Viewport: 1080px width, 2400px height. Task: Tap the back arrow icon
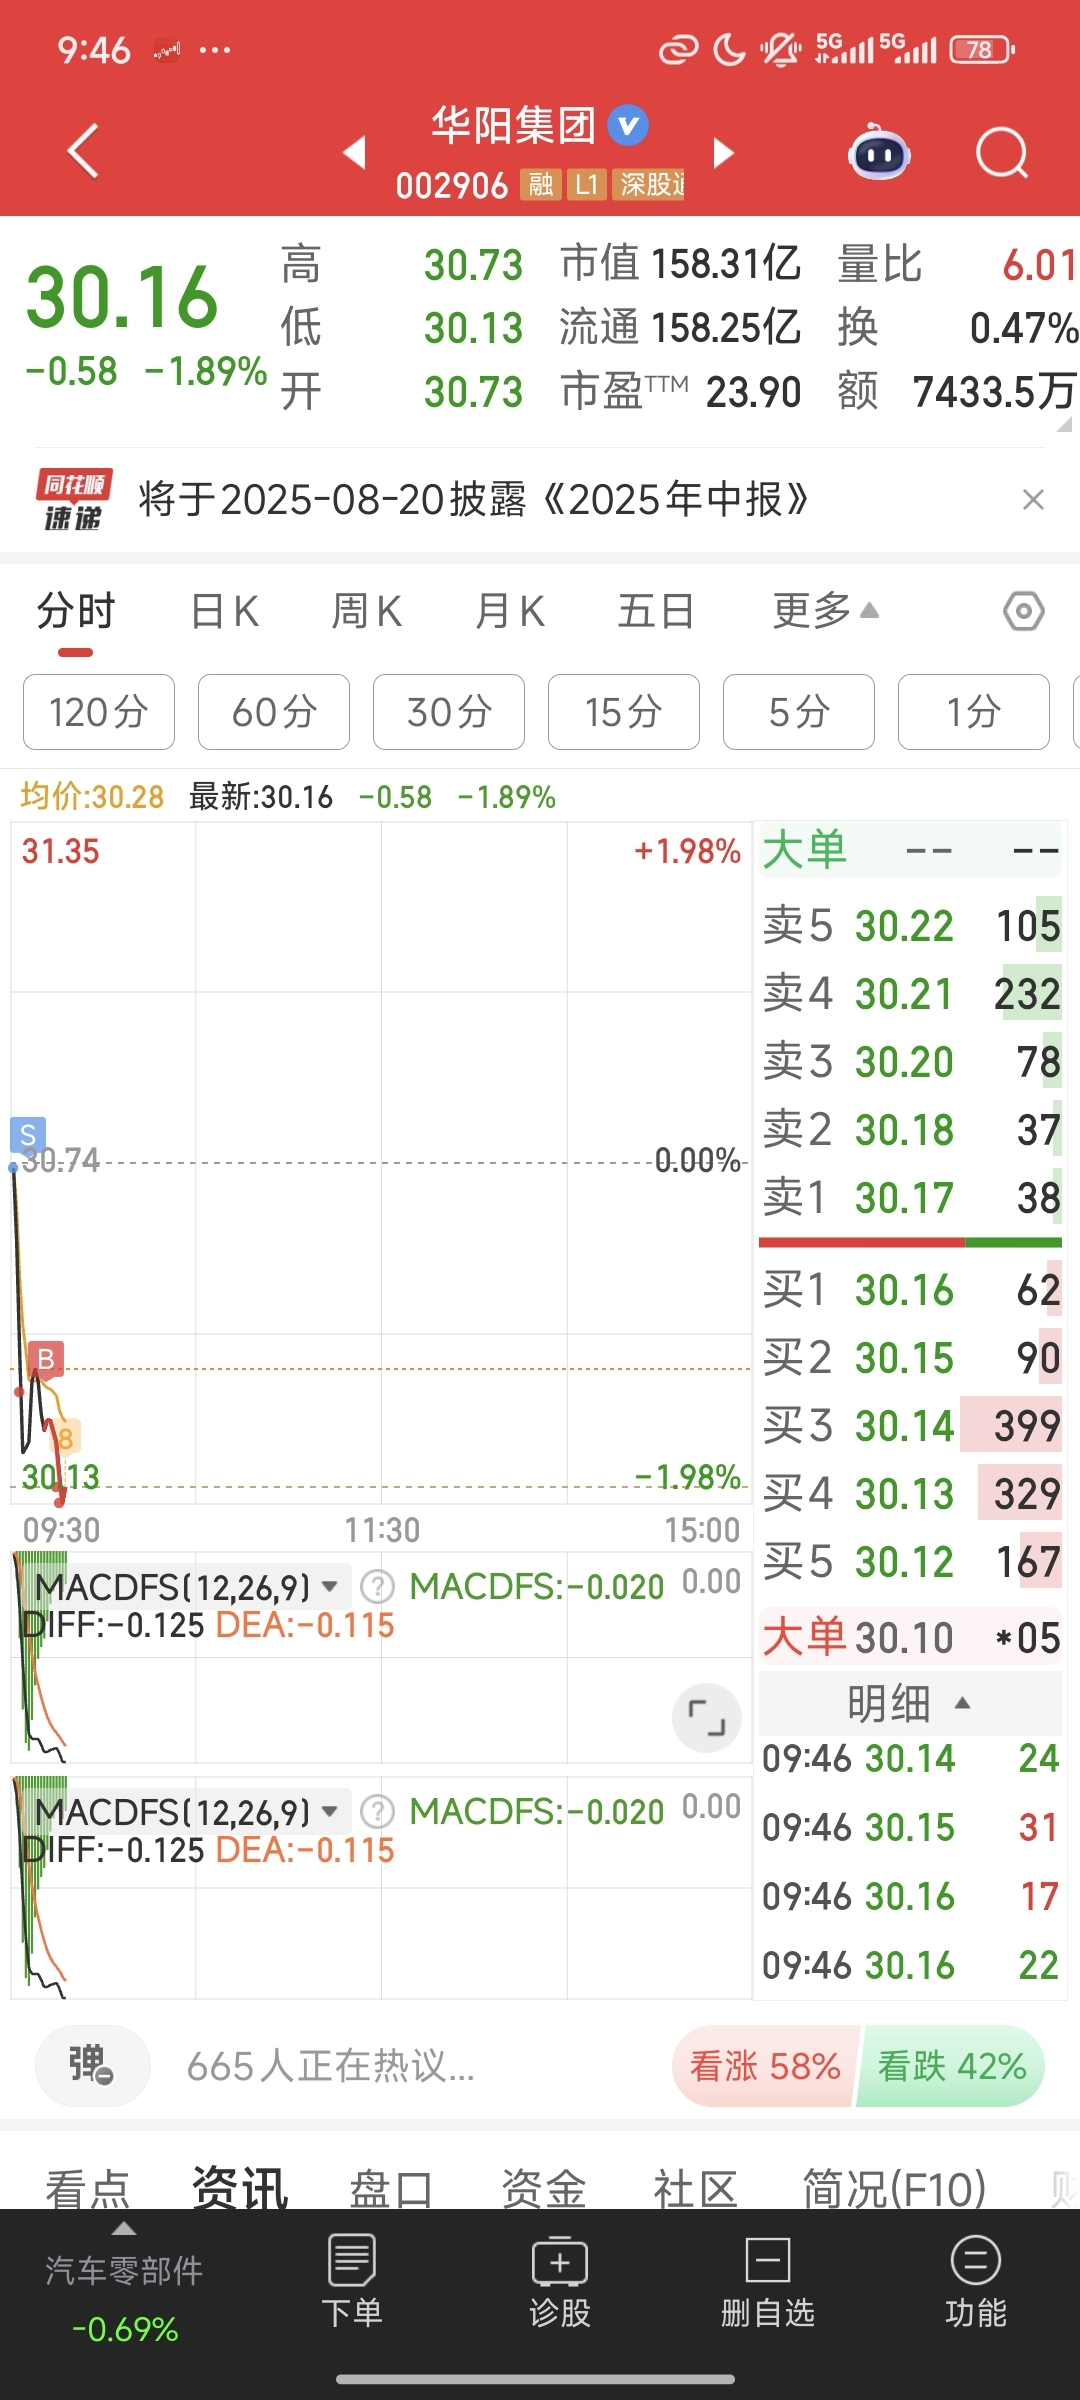(x=83, y=152)
